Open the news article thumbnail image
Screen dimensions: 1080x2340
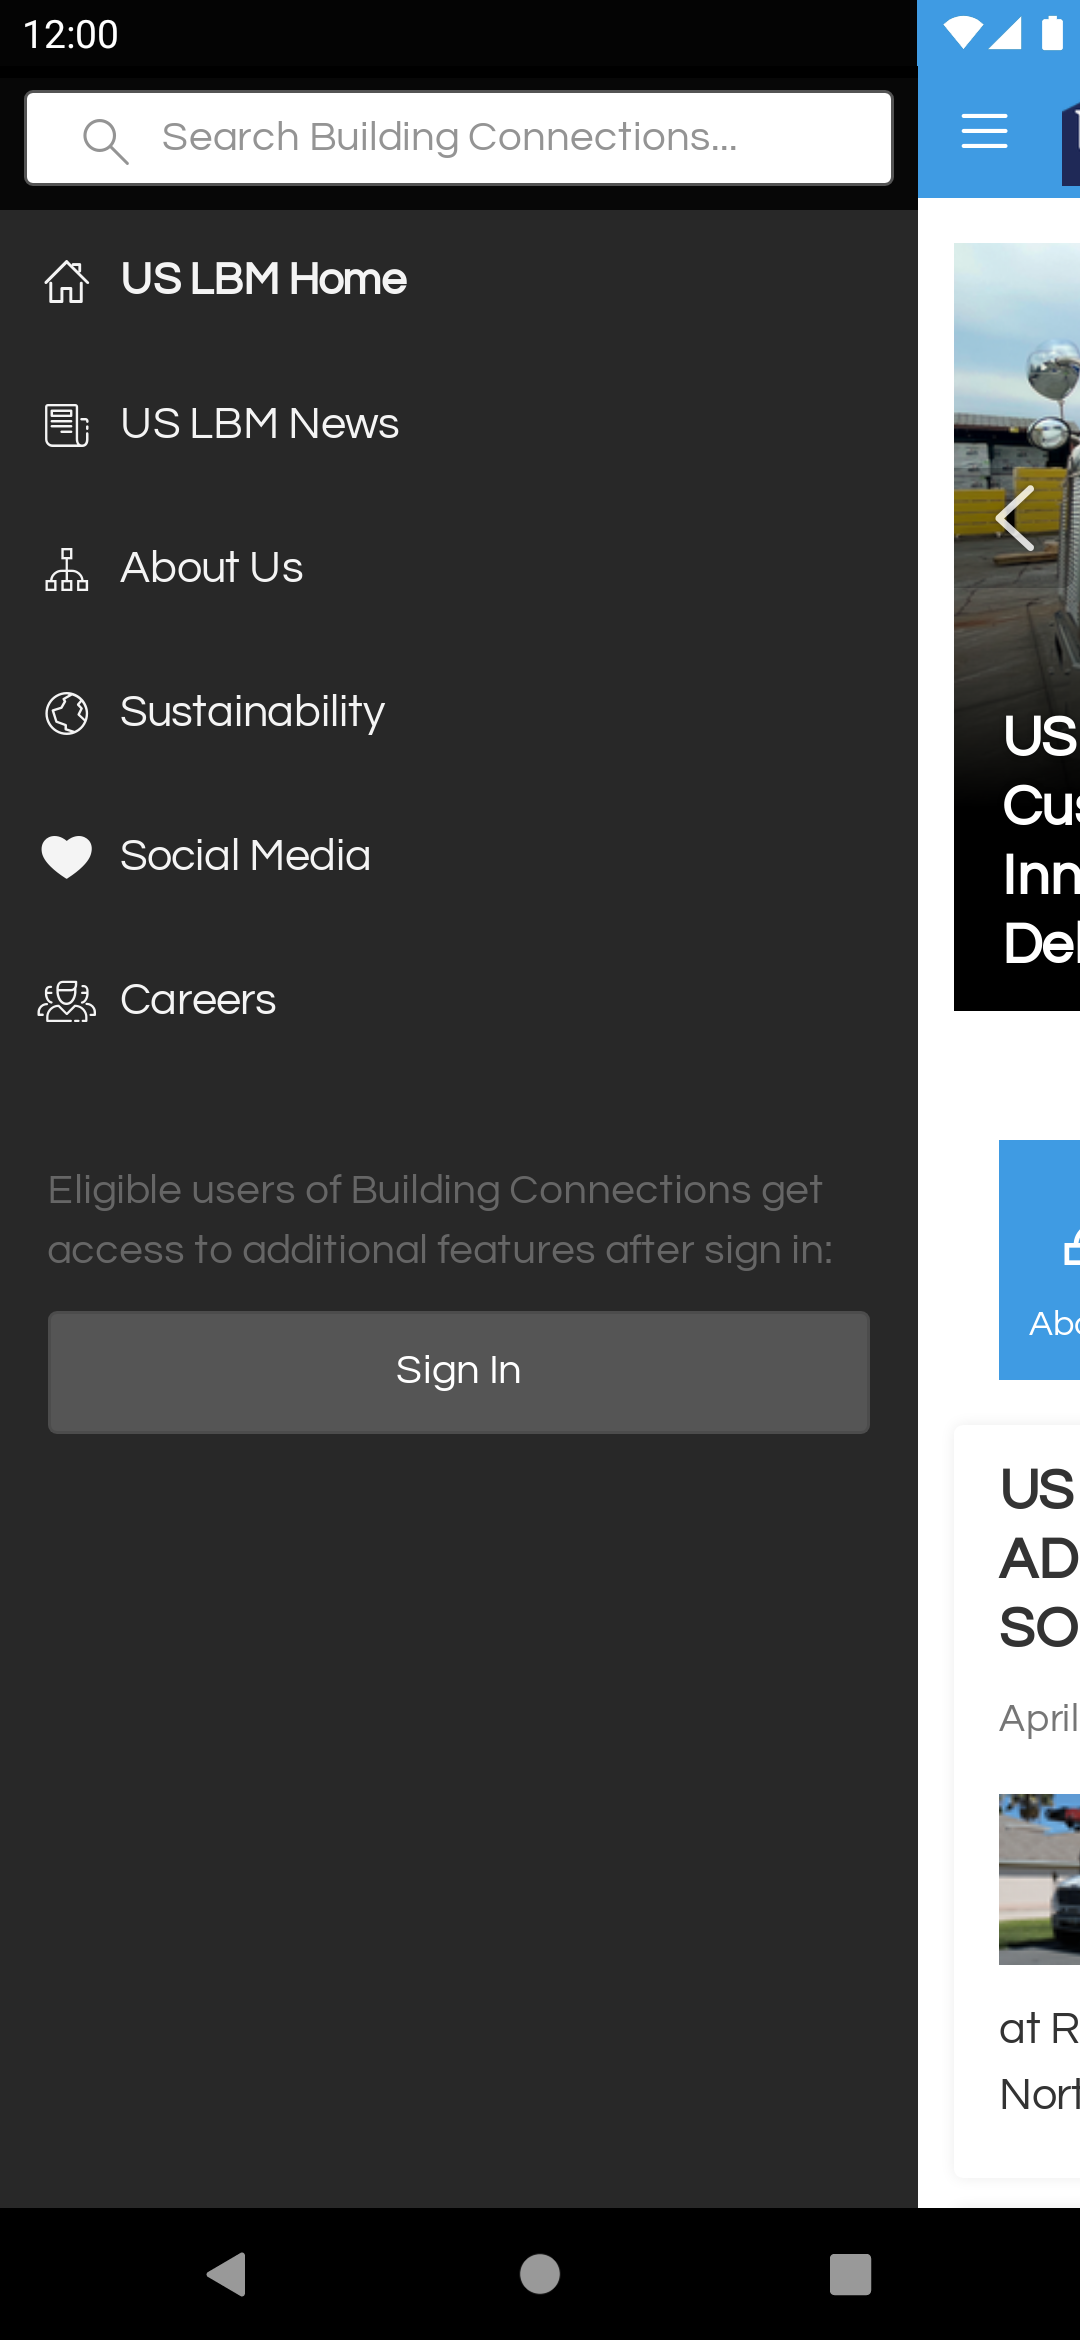(1040, 1879)
